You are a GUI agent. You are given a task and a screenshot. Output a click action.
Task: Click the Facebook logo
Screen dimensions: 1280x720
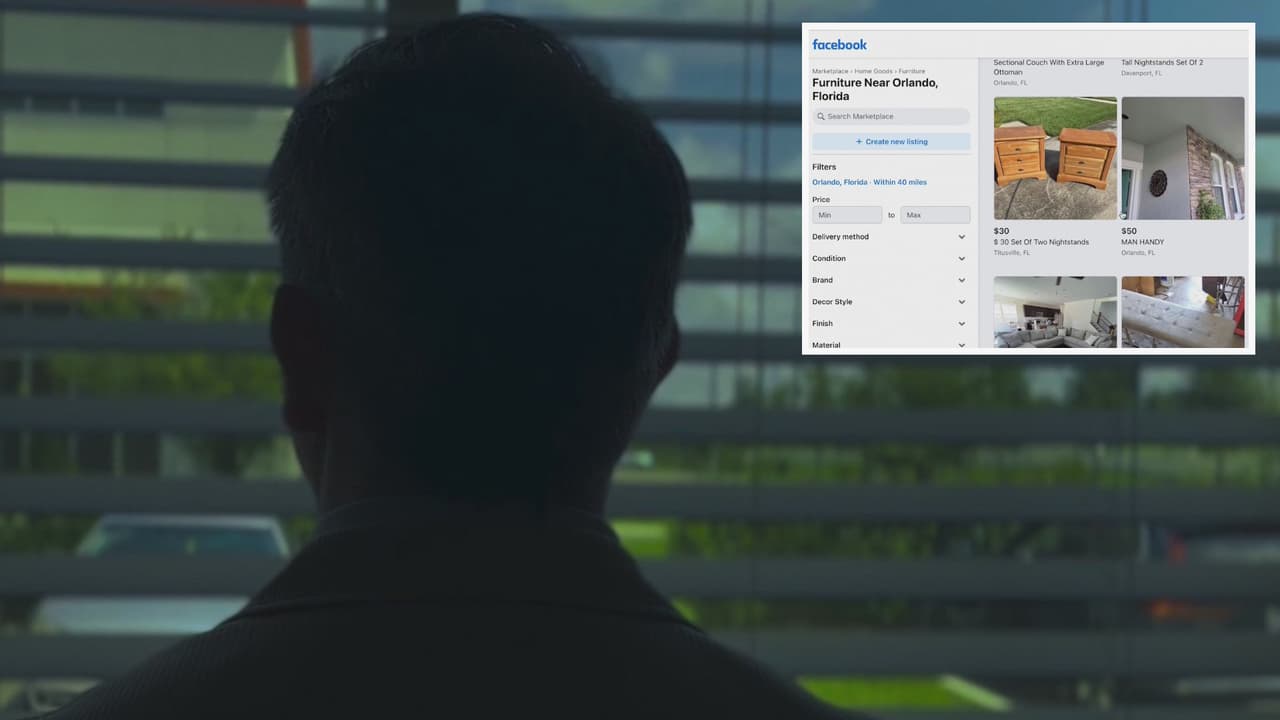839,45
